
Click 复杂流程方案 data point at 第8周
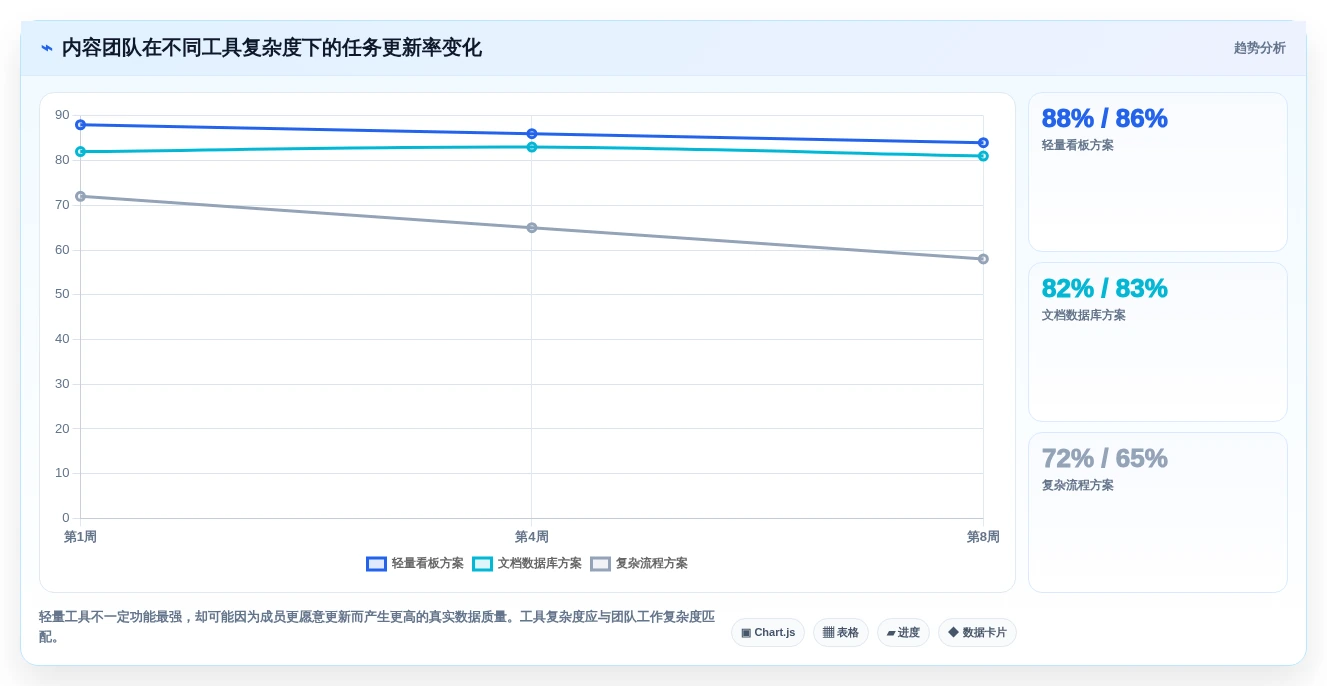[x=983, y=259]
